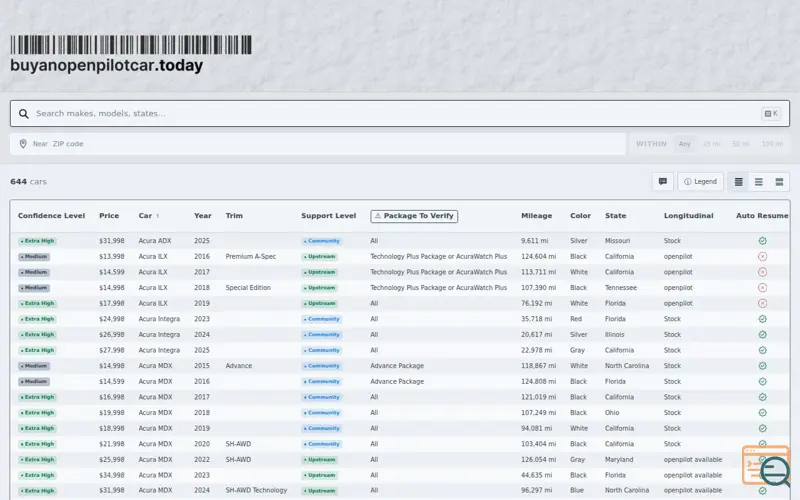Click the SH-AWD Technology trim cell
Screen dimensions: 800x500
(256, 491)
